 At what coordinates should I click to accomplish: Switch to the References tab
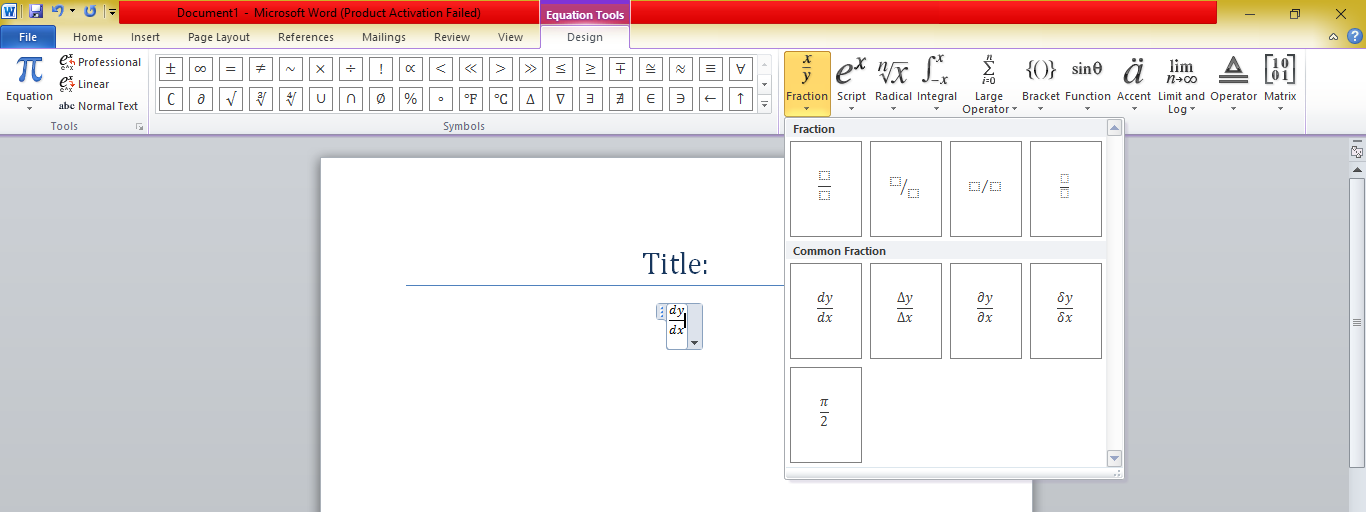[306, 37]
